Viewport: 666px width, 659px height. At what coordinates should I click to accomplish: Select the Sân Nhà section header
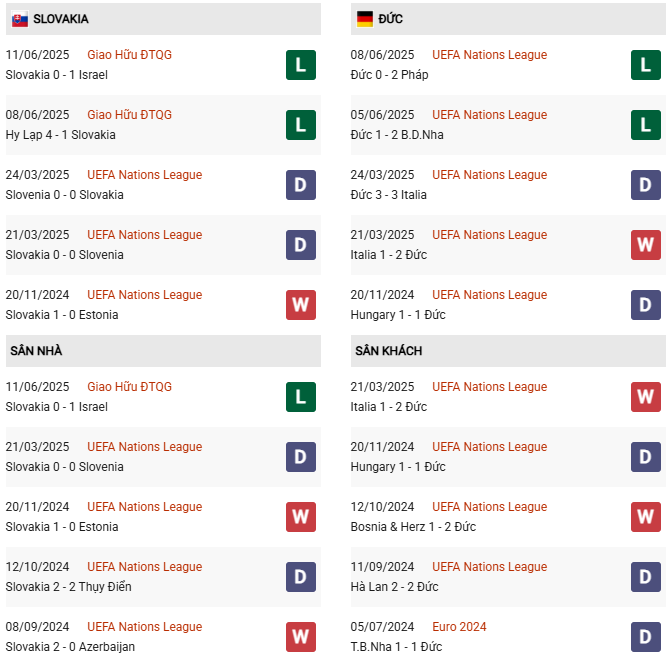coord(36,351)
